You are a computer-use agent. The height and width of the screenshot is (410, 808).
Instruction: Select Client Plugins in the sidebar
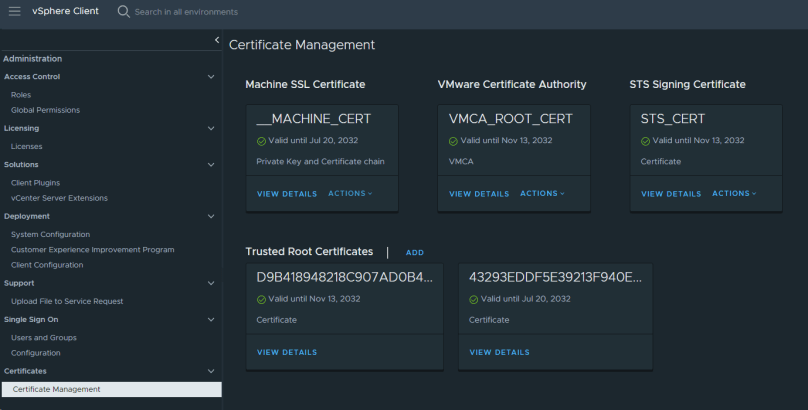pyautogui.click(x=35, y=183)
